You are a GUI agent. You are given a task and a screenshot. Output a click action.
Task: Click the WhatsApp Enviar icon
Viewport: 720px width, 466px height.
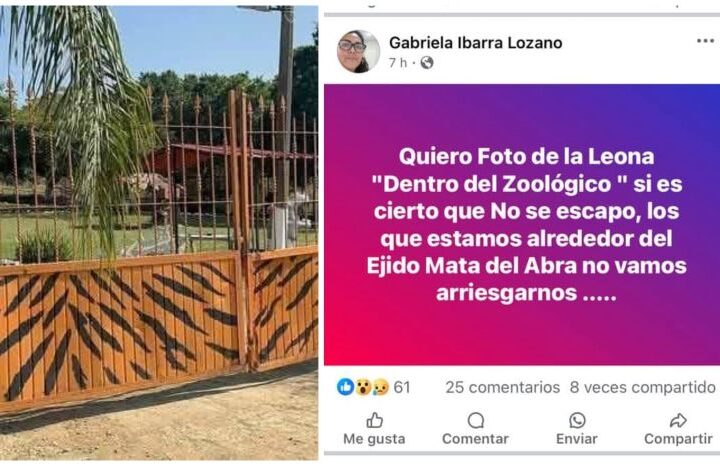[x=577, y=420]
